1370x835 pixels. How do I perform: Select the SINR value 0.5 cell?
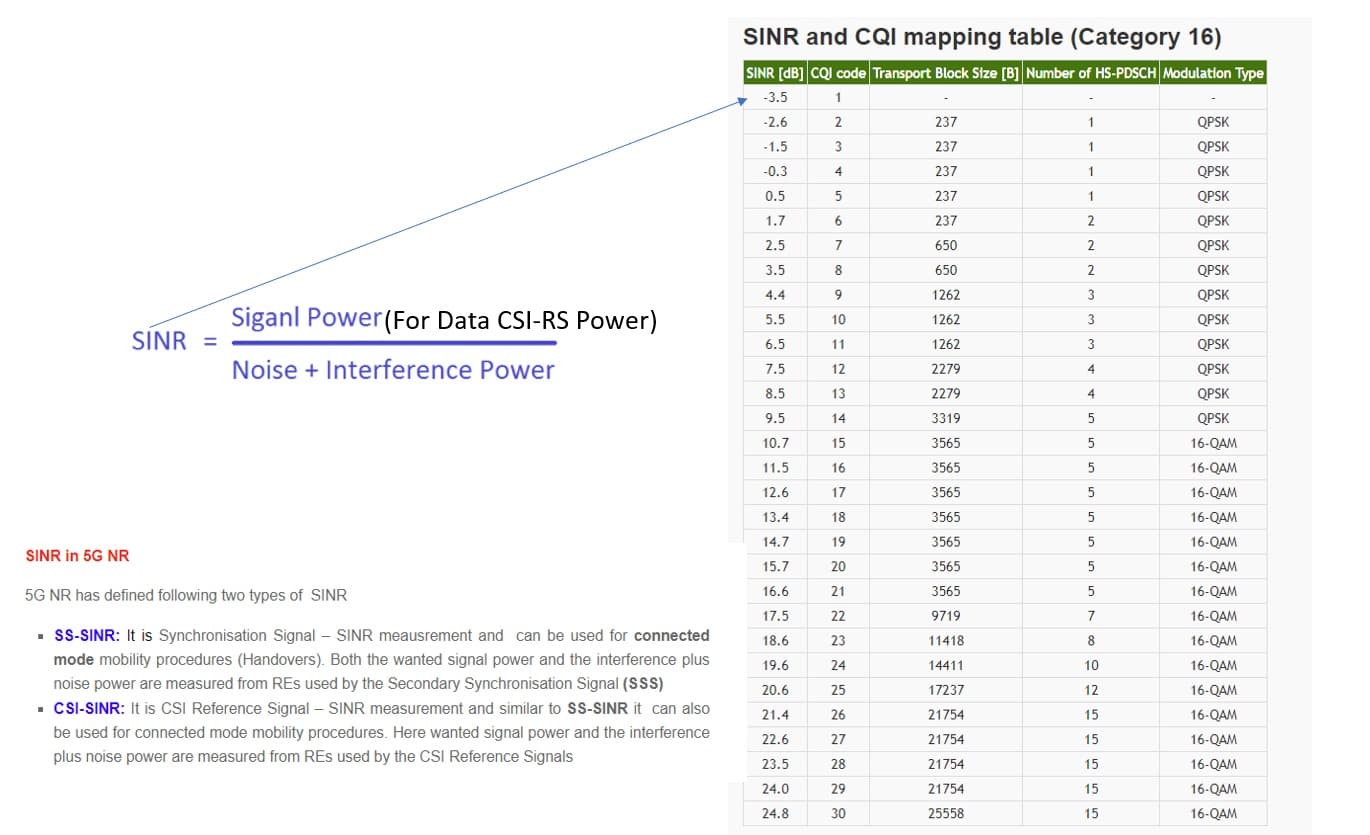(x=775, y=196)
